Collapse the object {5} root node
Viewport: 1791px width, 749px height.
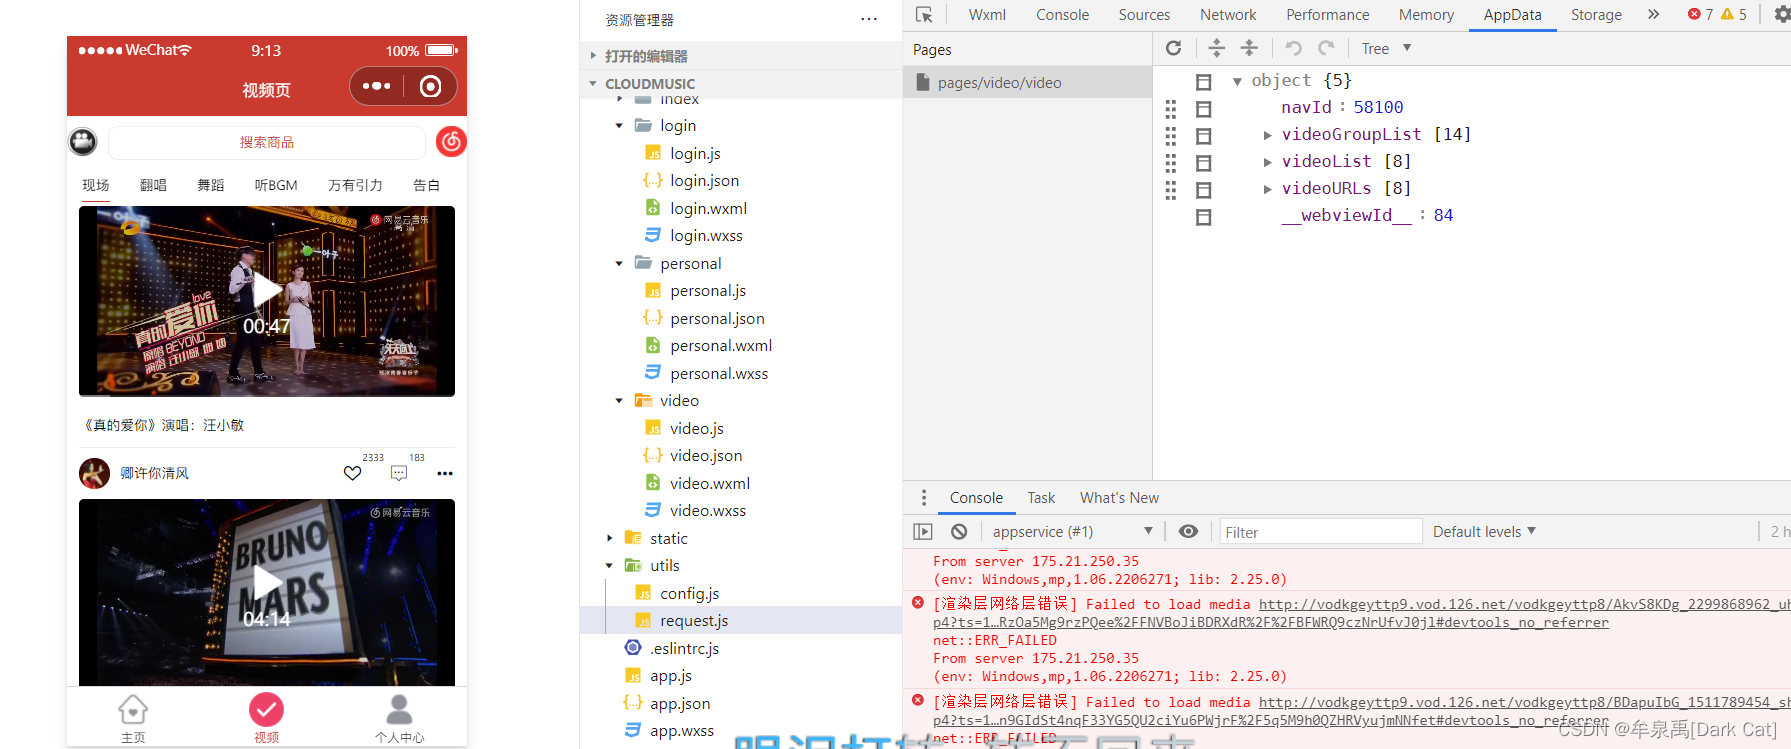coord(1237,81)
